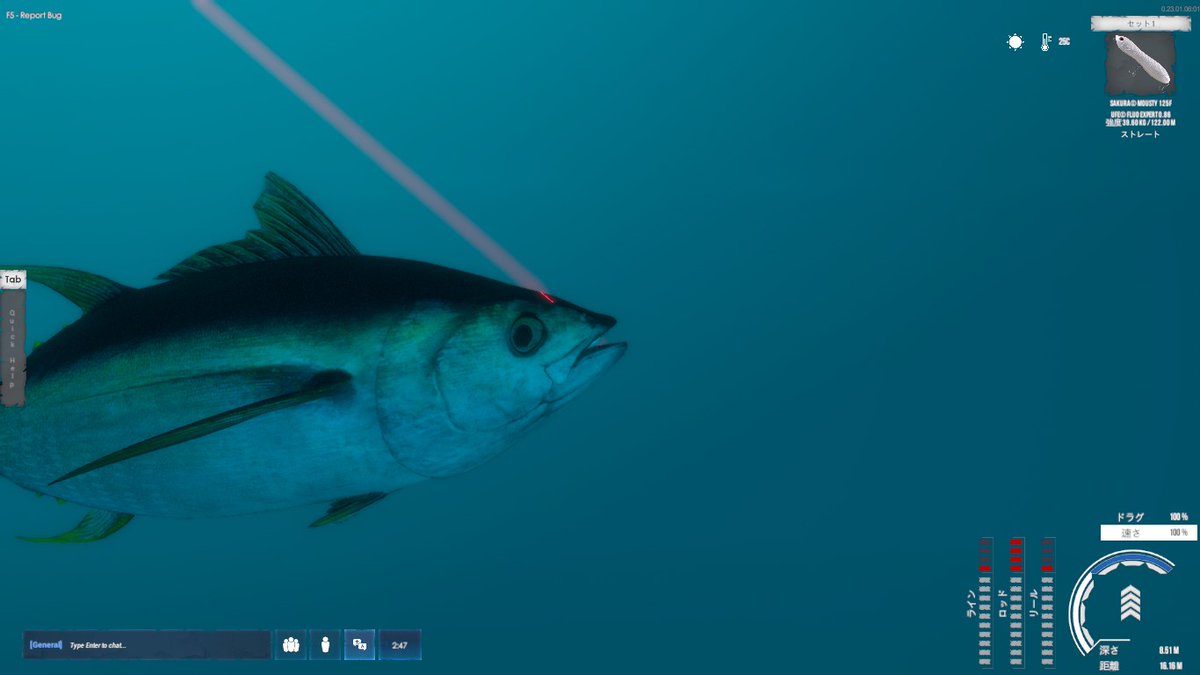Click the 深さ depth readout

[1140, 649]
